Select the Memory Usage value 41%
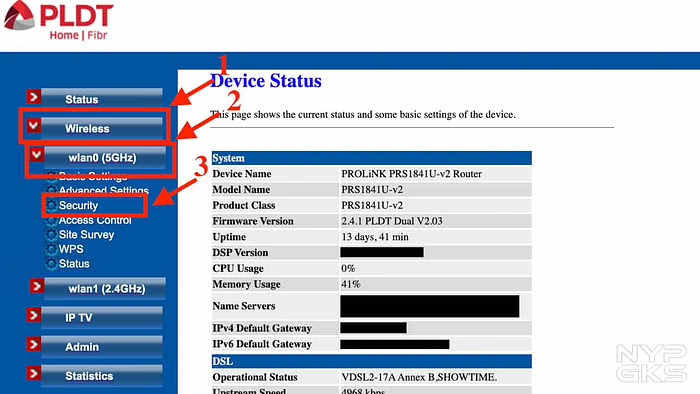700x394 pixels. [351, 284]
